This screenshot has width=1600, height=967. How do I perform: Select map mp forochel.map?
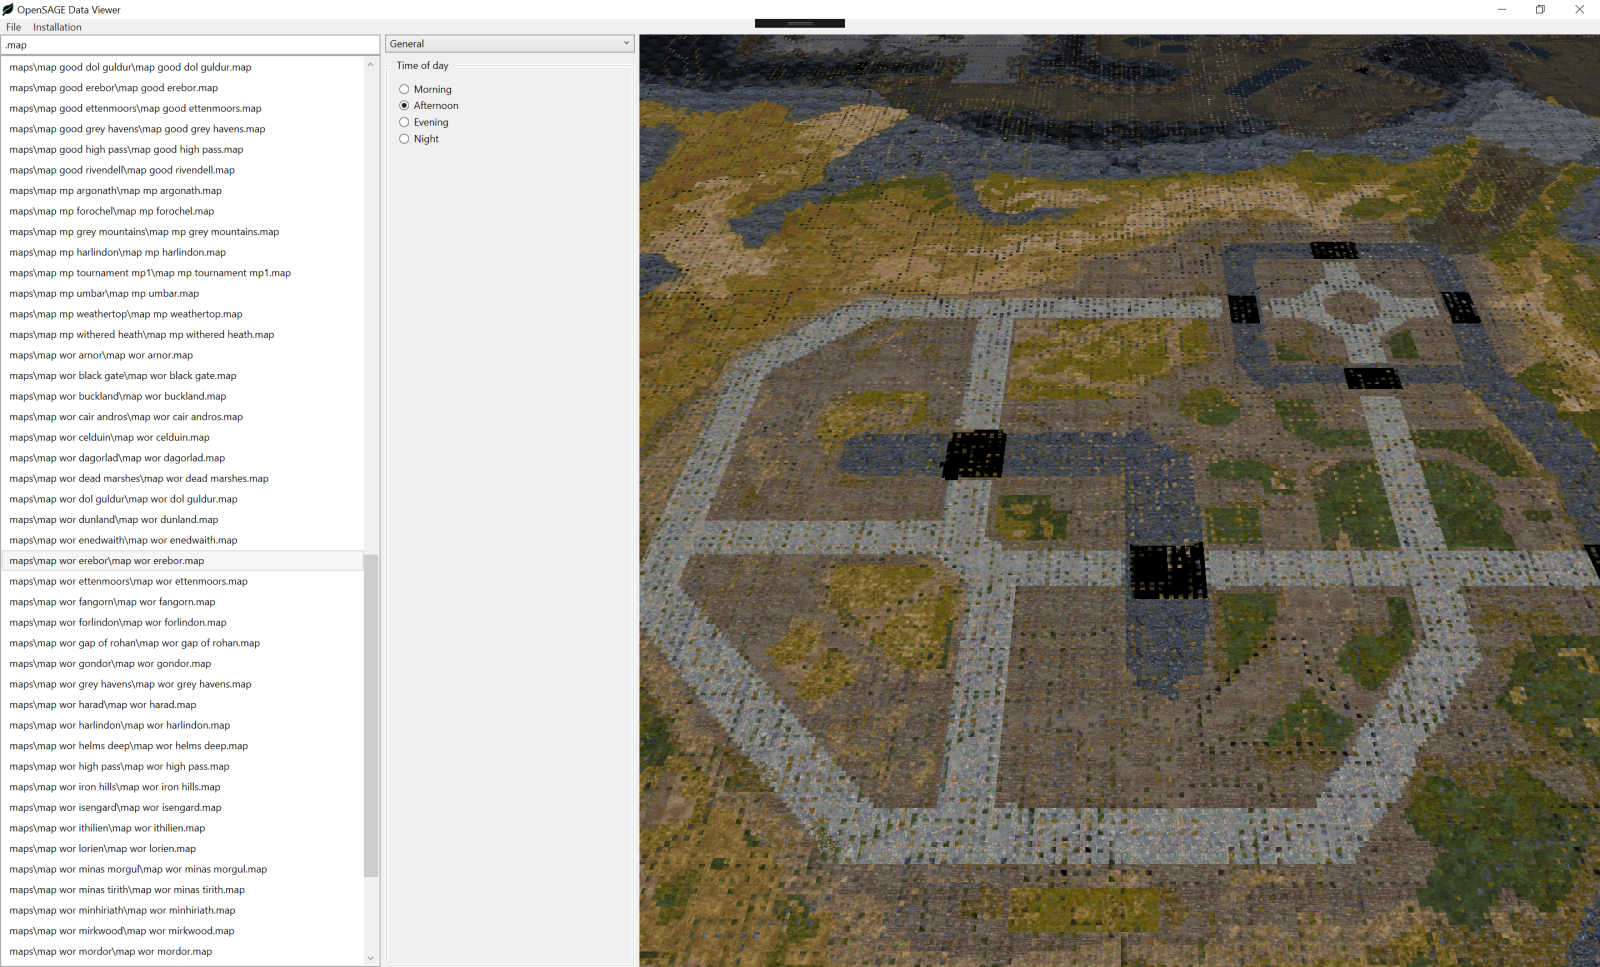182,211
